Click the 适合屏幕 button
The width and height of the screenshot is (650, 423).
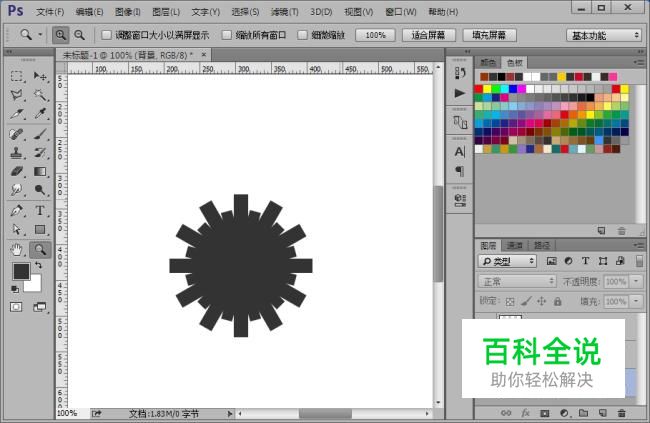tap(429, 35)
